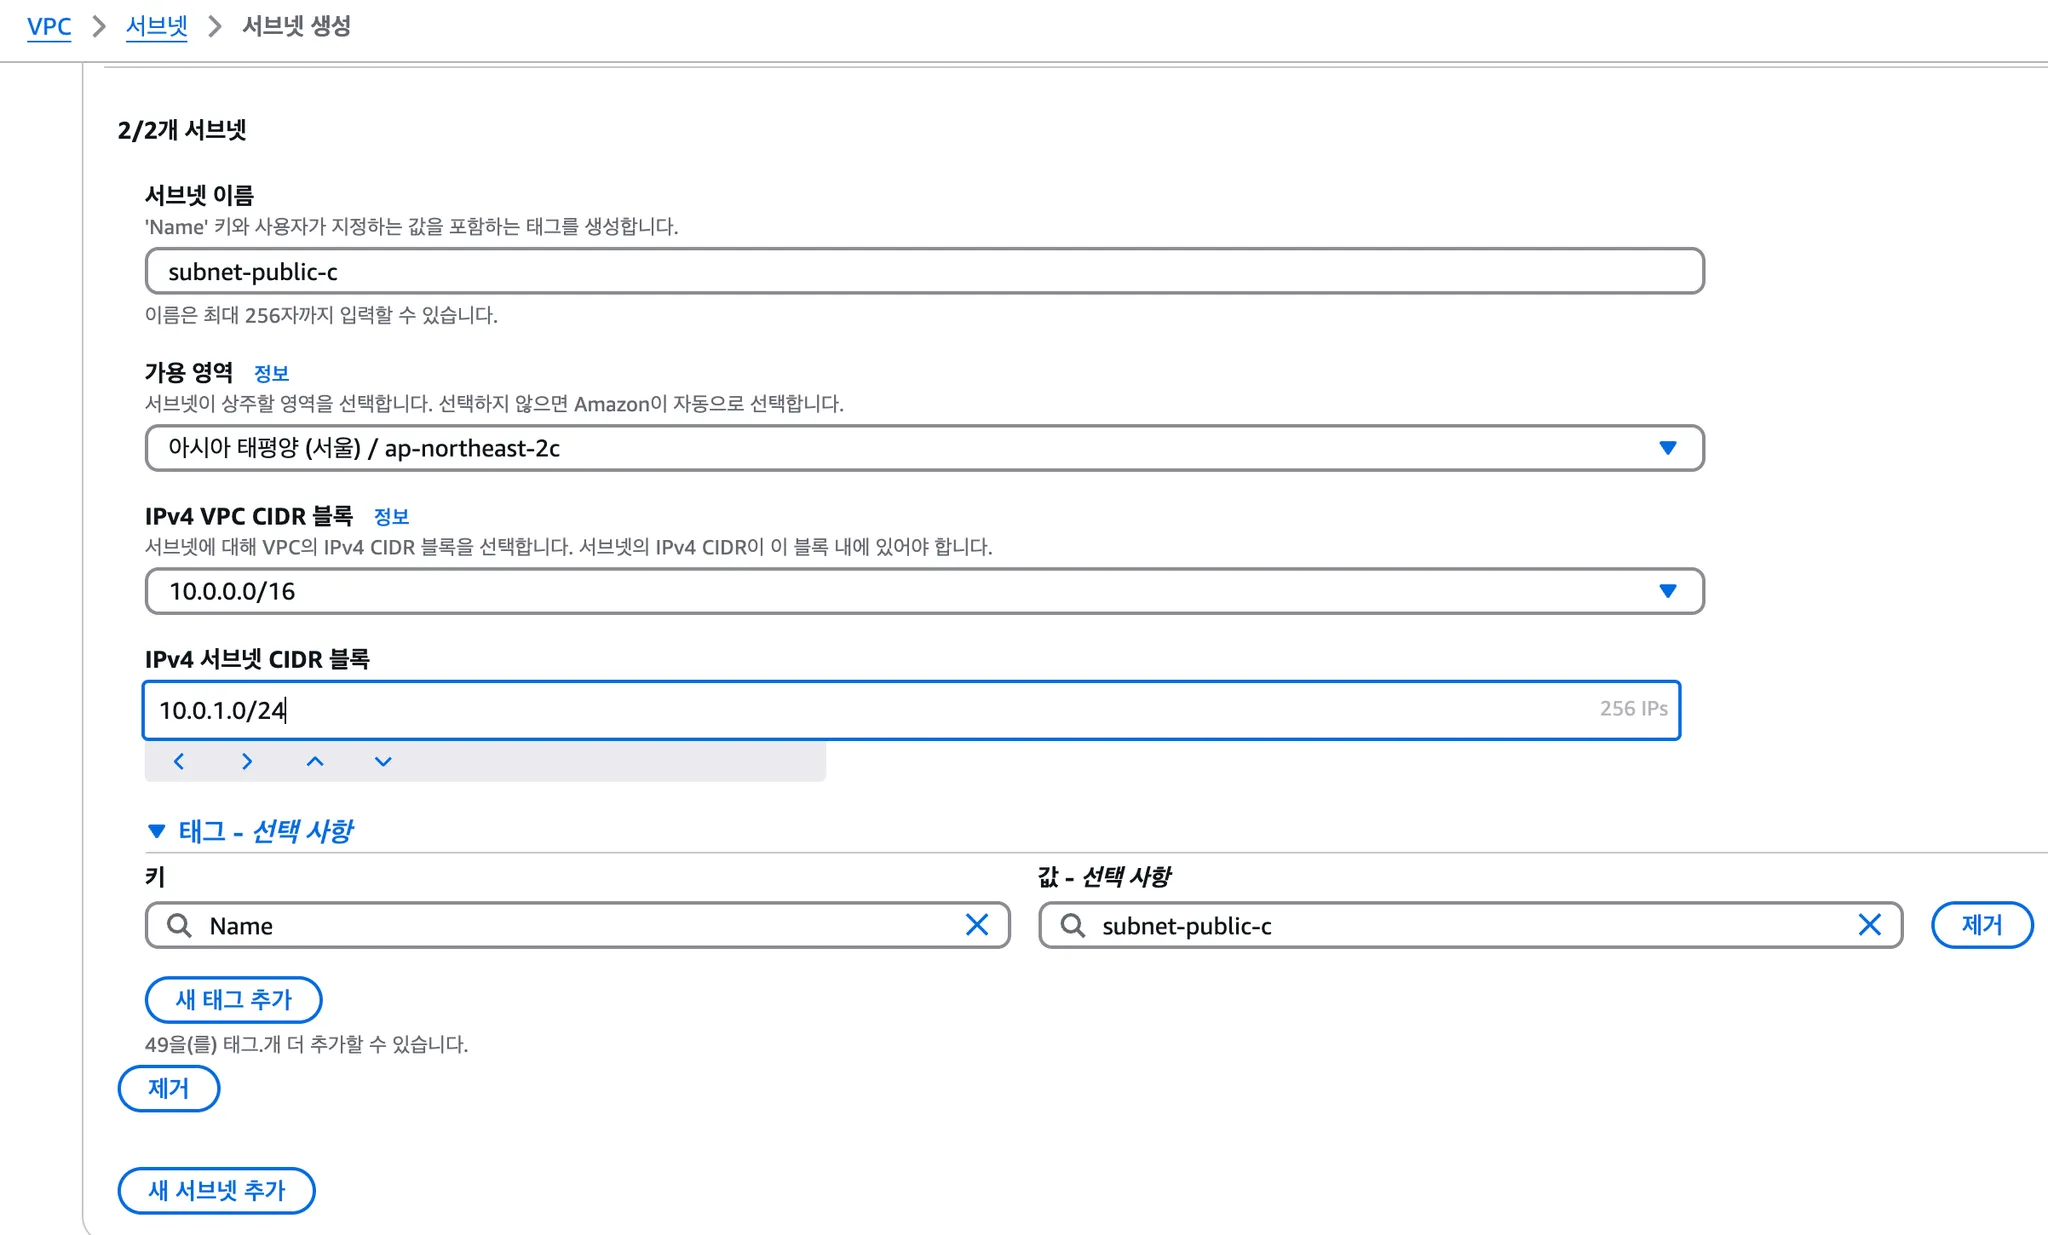The width and height of the screenshot is (2048, 1235).
Task: Go to 서브넷 breadcrumb link
Action: click(157, 26)
